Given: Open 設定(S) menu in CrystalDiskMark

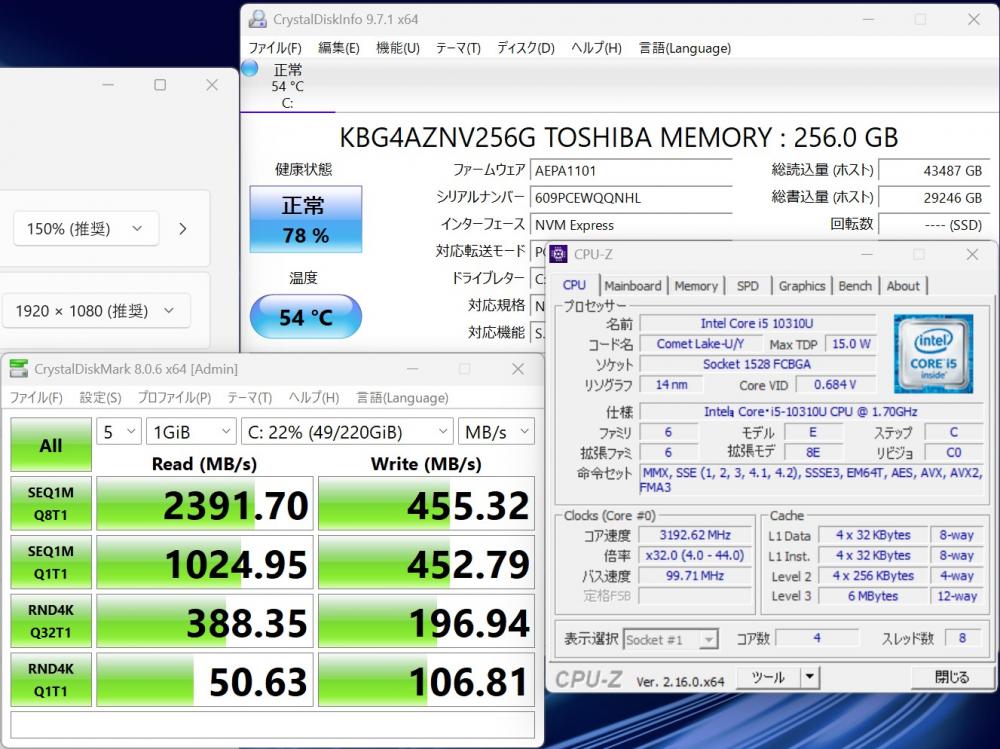Looking at the screenshot, I should pyautogui.click(x=100, y=397).
